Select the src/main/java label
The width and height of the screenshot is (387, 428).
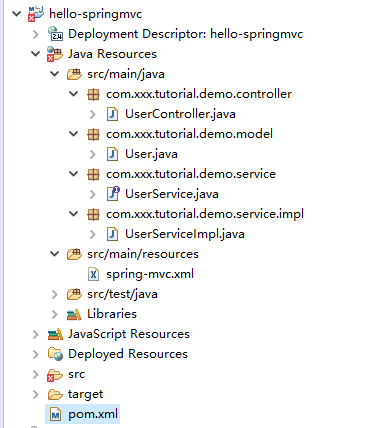tap(126, 74)
